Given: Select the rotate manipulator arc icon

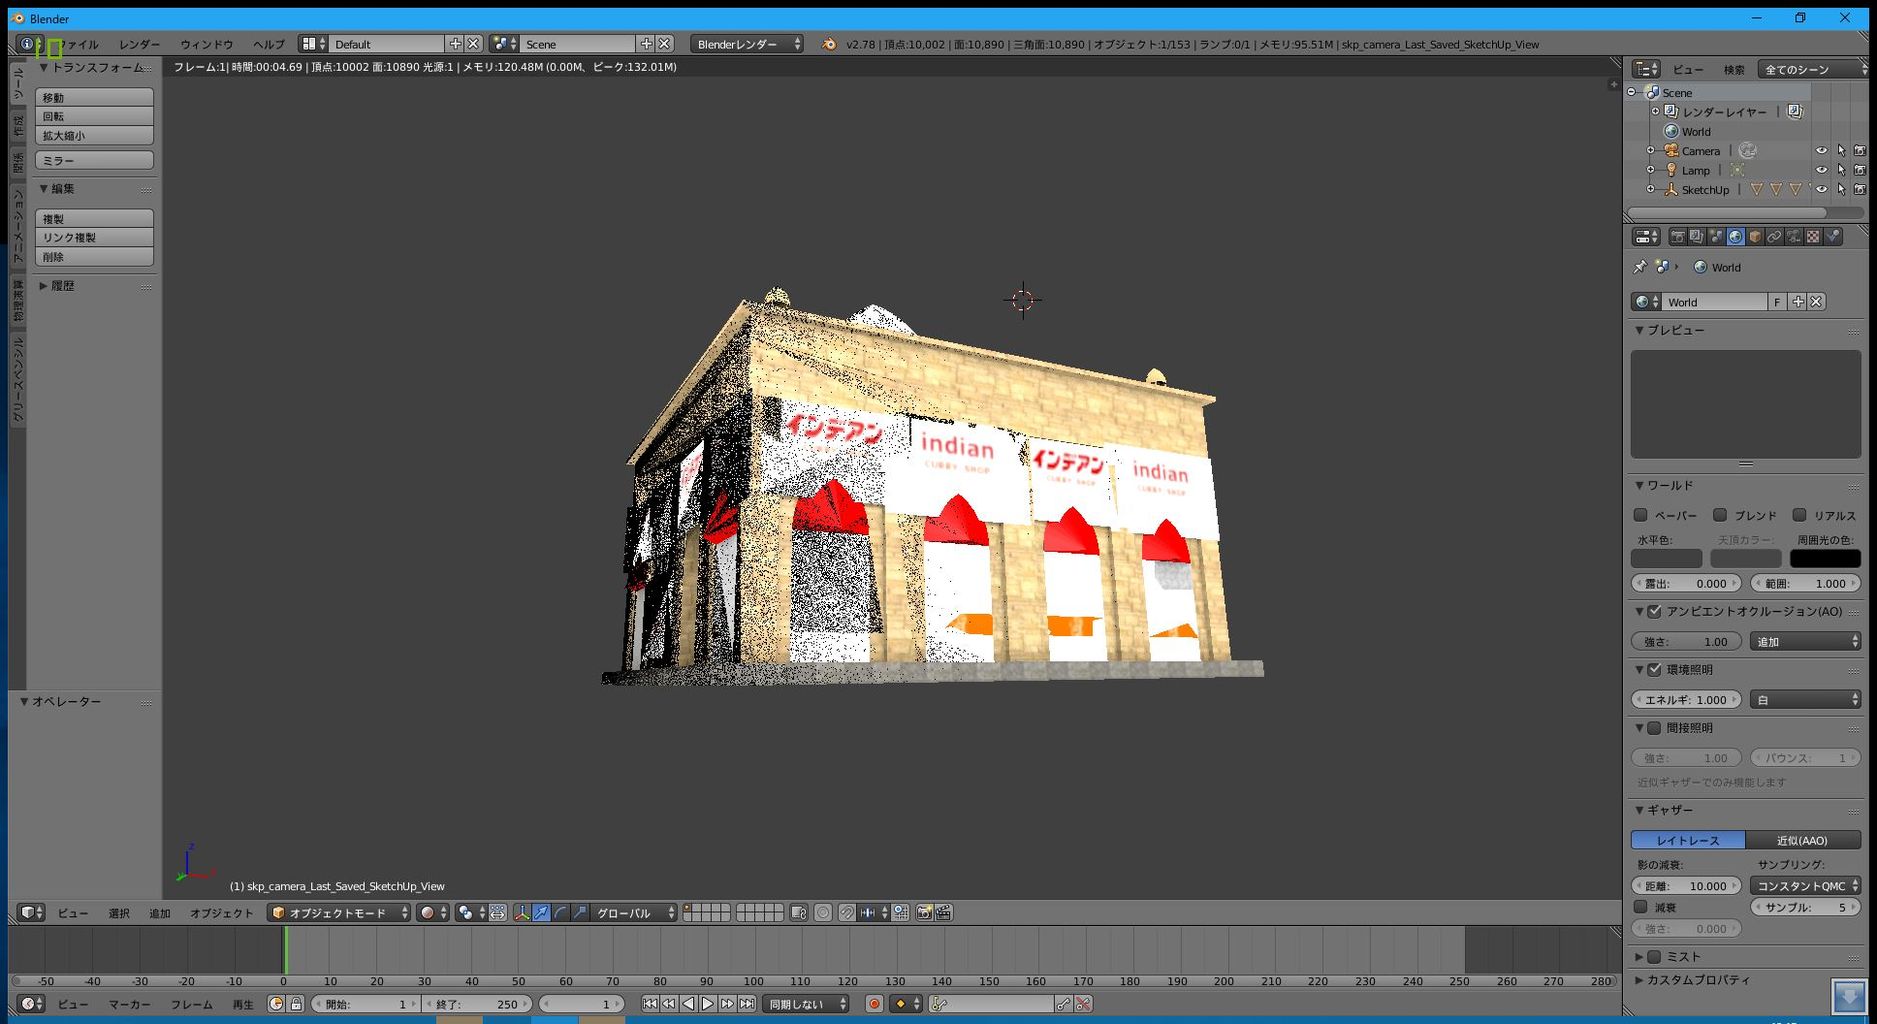Looking at the screenshot, I should 561,913.
